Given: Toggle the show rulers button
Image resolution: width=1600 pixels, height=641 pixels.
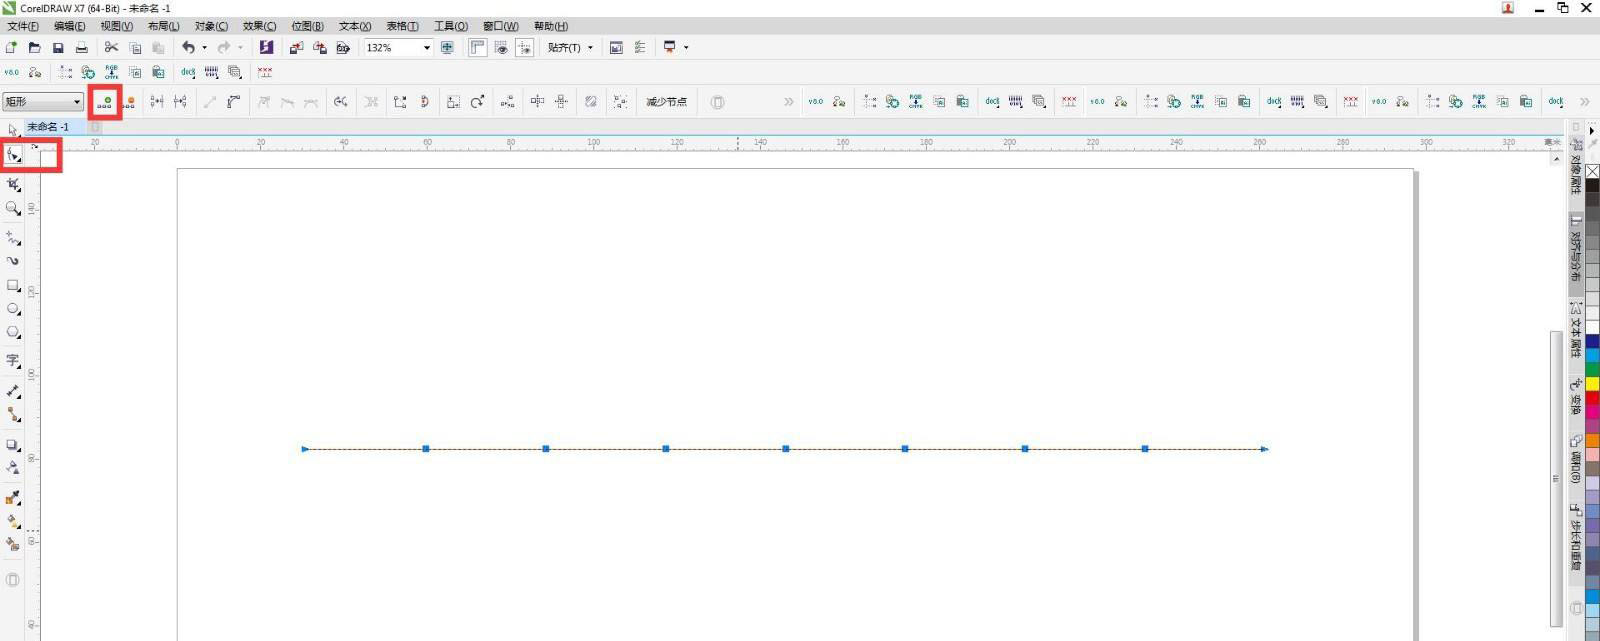Looking at the screenshot, I should tap(477, 48).
